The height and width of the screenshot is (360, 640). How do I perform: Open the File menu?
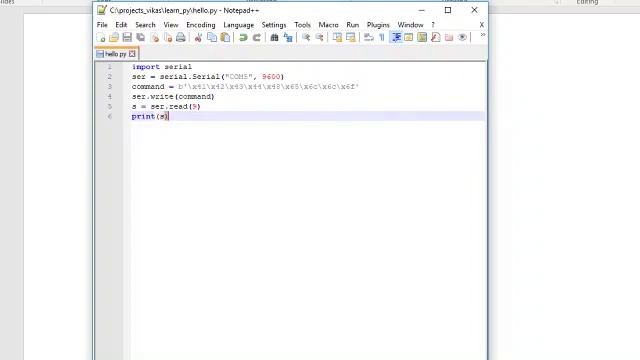(x=102, y=25)
